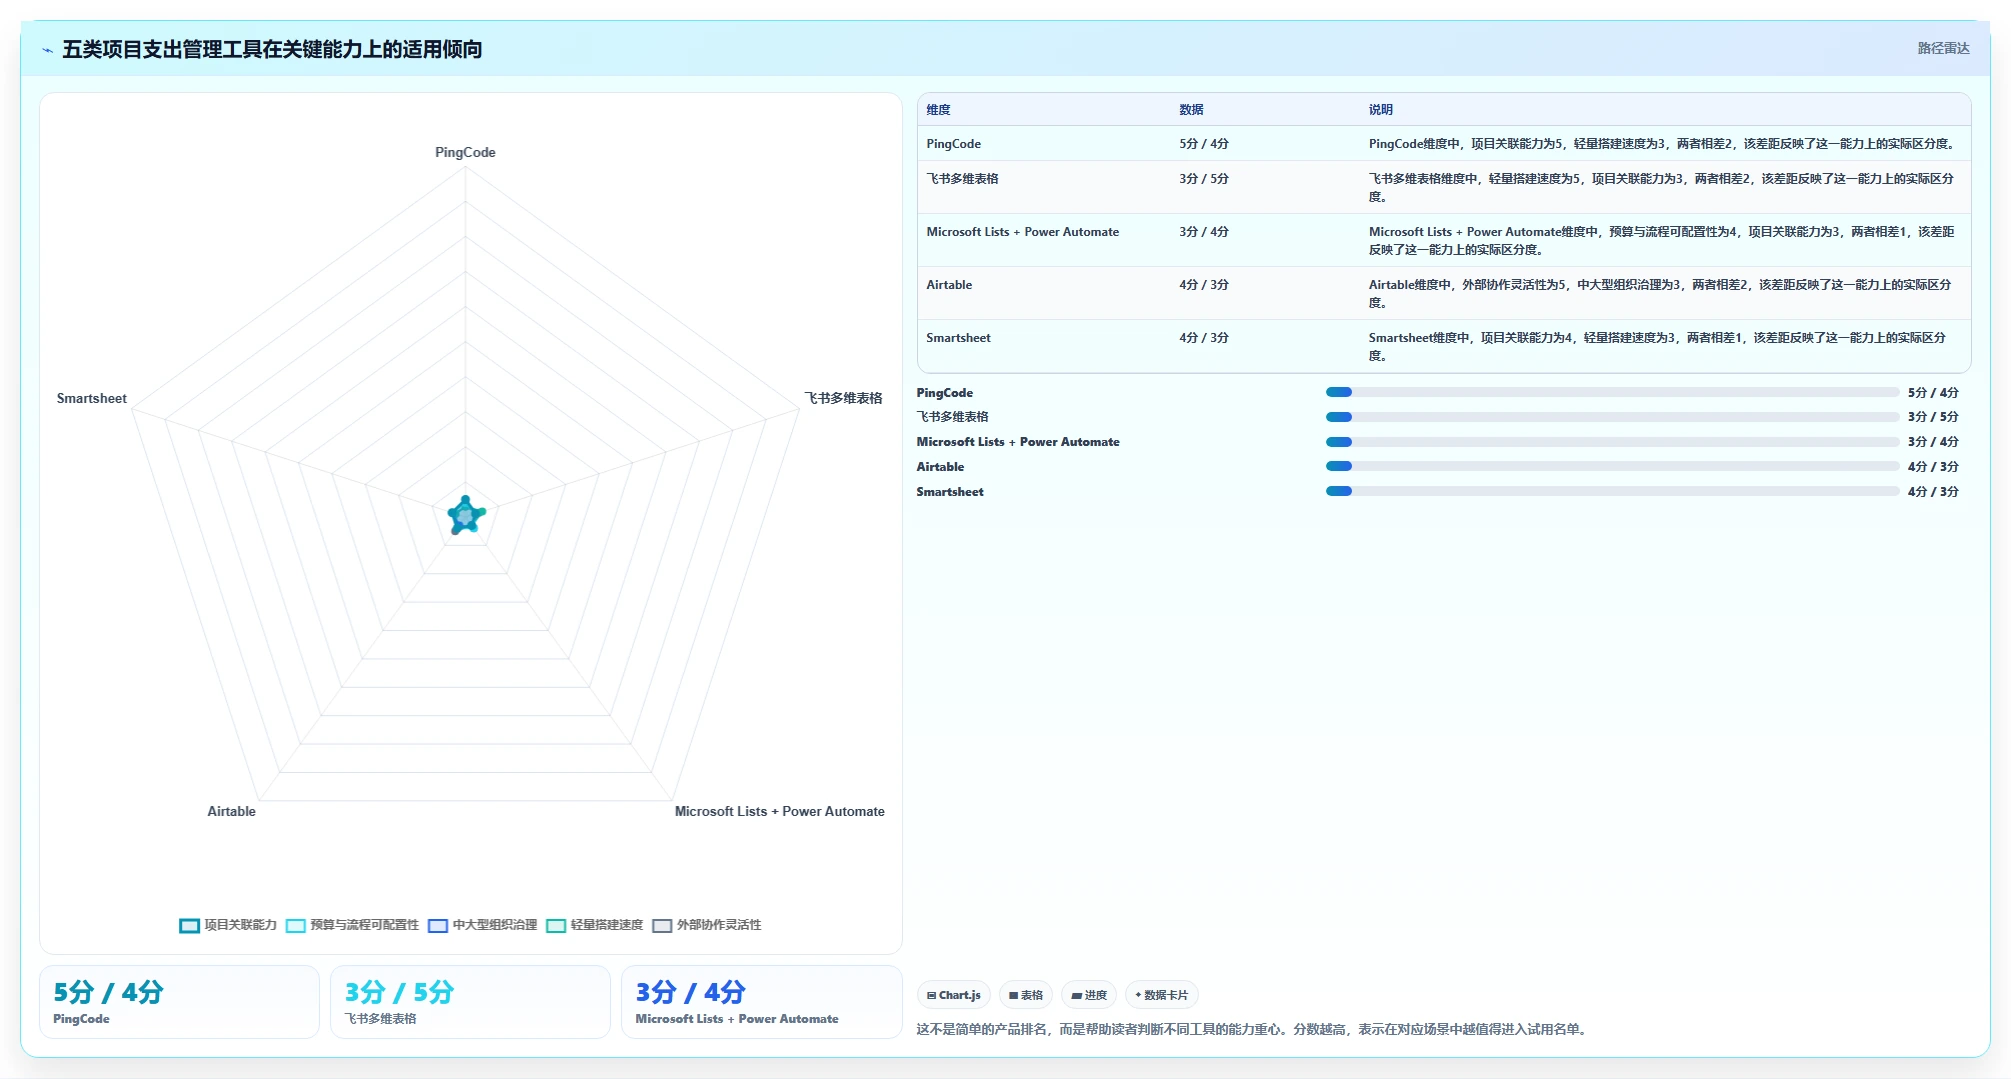The image size is (2011, 1079).
Task: Click the PingCode description text in table
Action: click(1662, 144)
